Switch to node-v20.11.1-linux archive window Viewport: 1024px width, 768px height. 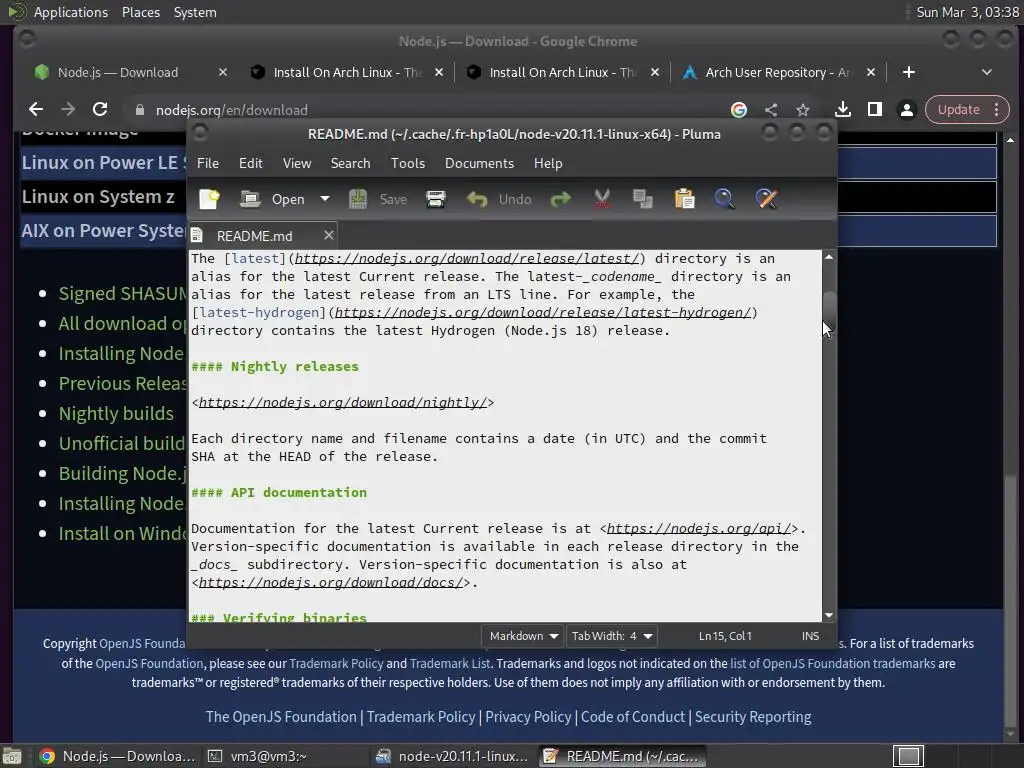[453, 756]
